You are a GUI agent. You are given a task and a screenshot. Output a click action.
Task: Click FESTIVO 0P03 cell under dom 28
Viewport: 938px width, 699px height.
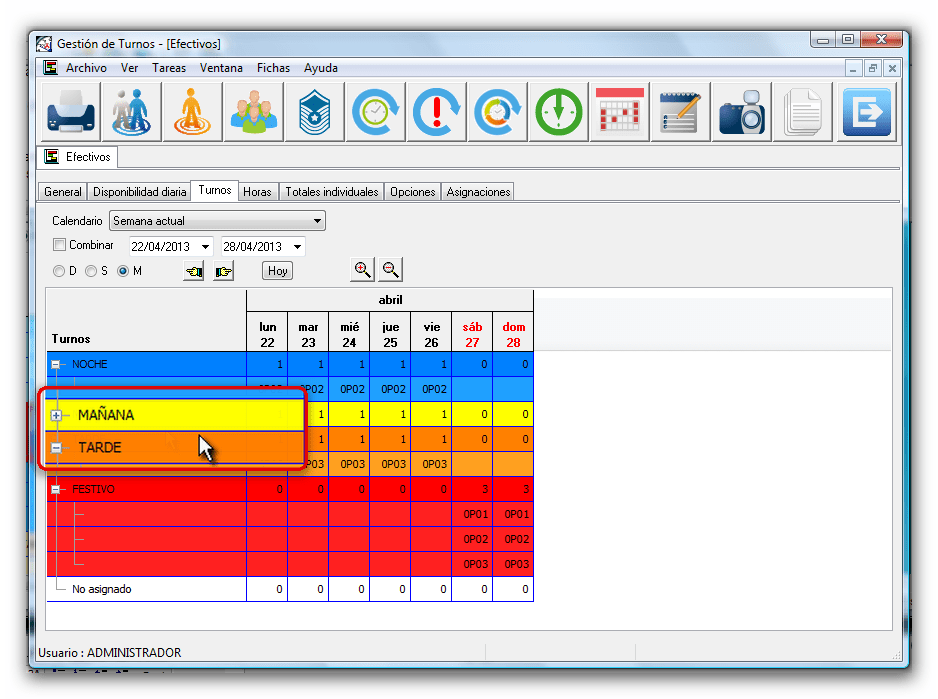coord(513,564)
